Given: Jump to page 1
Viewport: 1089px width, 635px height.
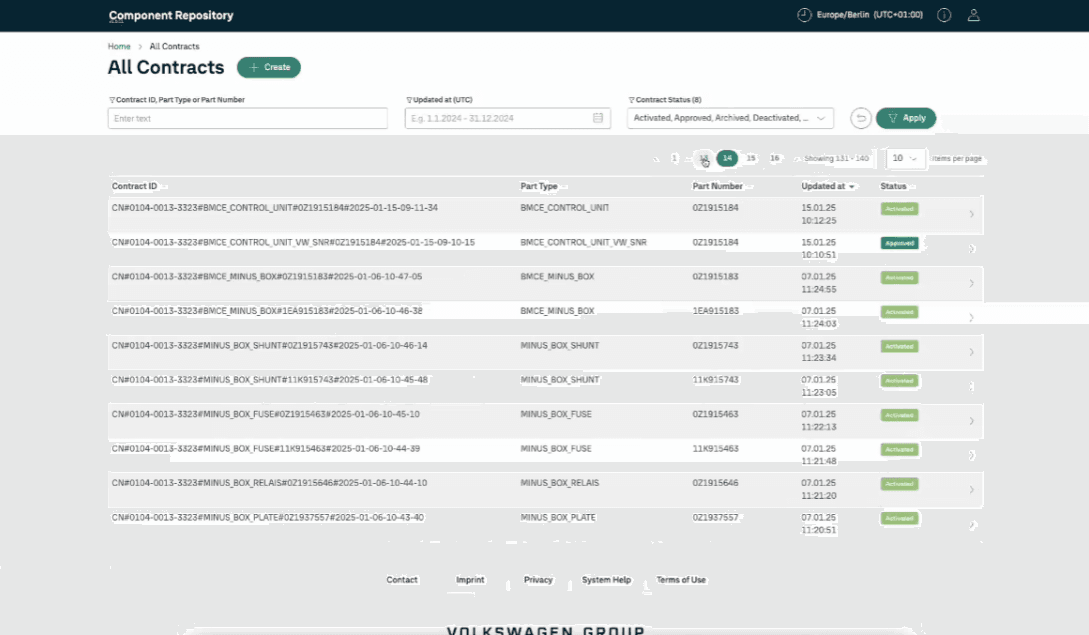Looking at the screenshot, I should pos(675,158).
